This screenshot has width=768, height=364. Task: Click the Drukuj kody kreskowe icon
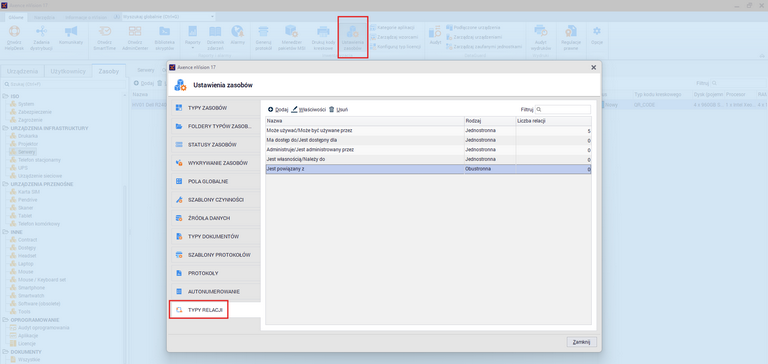[323, 38]
